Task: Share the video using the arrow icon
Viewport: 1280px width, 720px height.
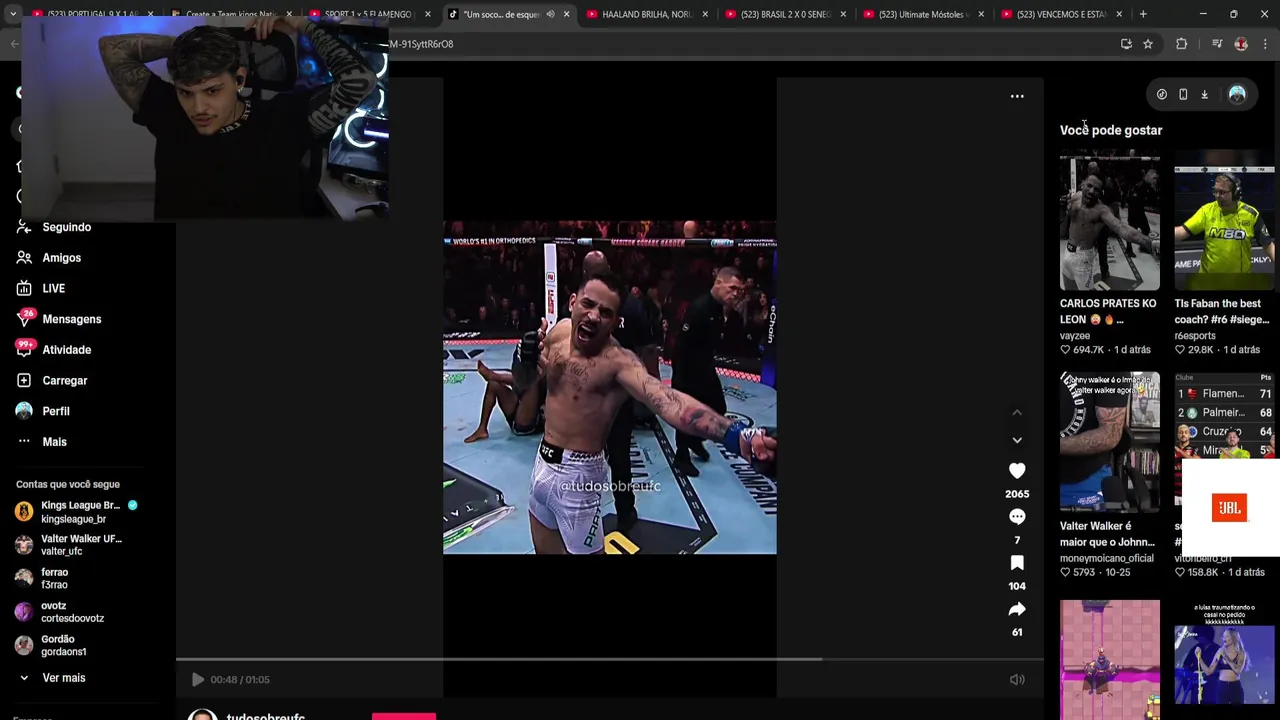Action: pyautogui.click(x=1017, y=609)
